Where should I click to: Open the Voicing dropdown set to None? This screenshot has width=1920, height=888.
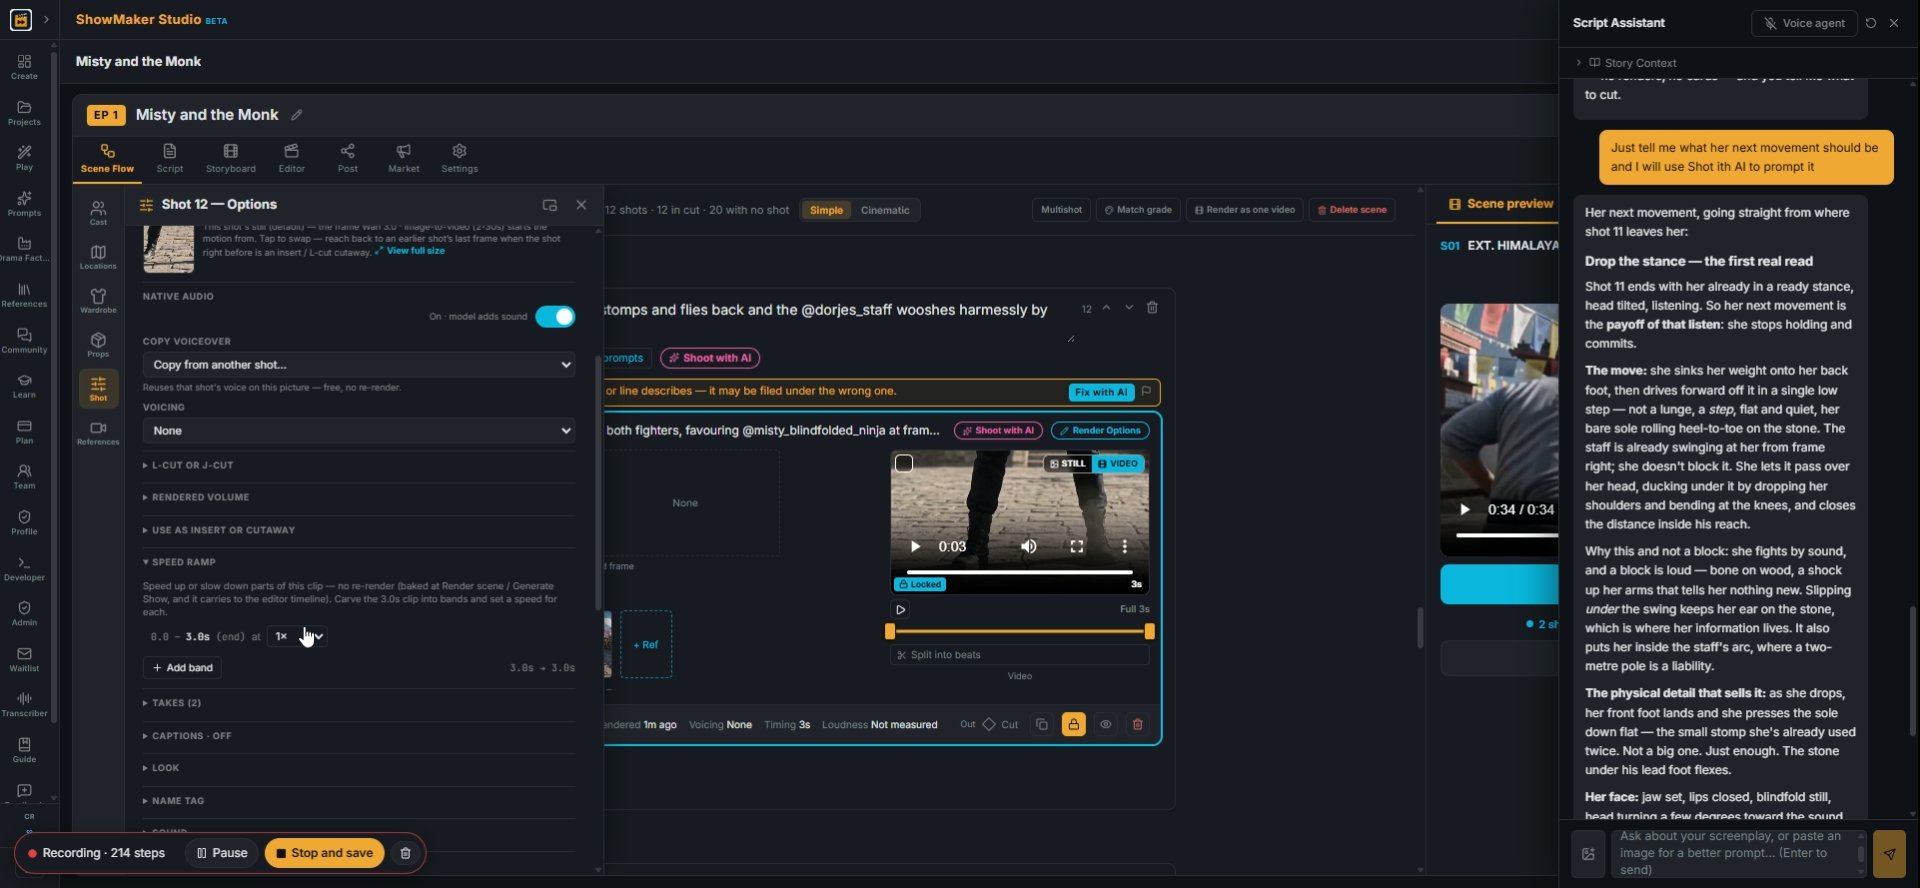(359, 431)
